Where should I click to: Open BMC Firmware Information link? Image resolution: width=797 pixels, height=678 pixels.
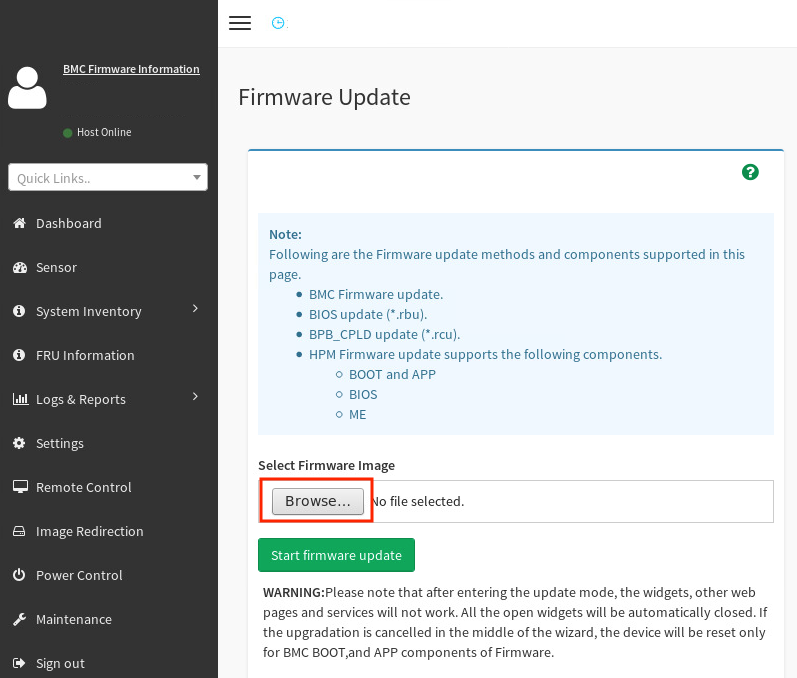[x=131, y=69]
